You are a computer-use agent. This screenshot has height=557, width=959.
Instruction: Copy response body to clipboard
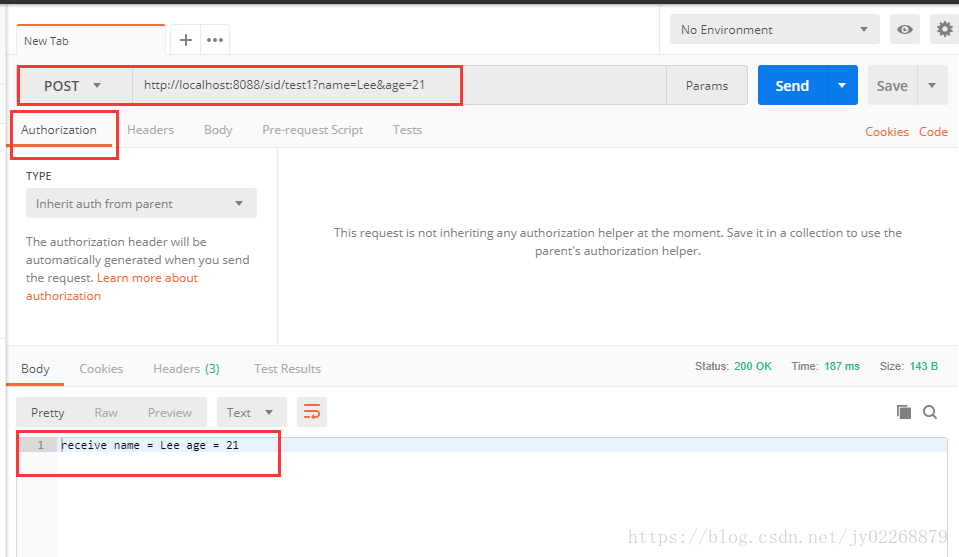coord(903,412)
